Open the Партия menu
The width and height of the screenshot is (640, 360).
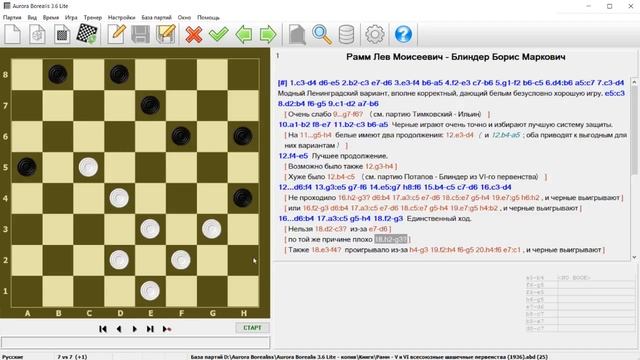[12, 18]
